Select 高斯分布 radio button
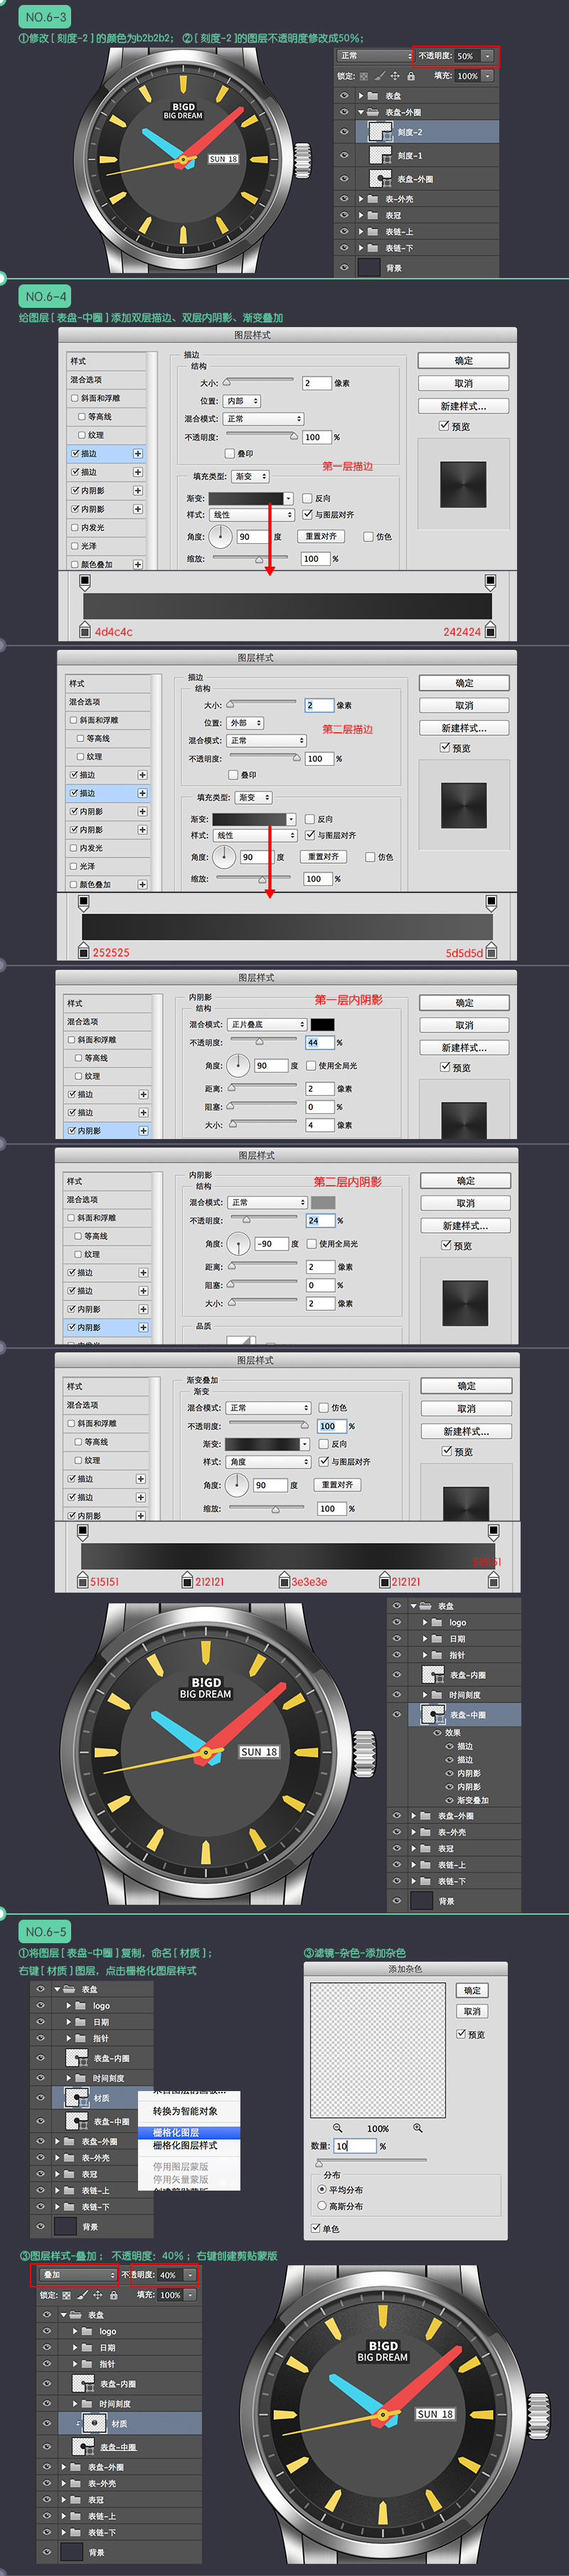 [x=322, y=2205]
